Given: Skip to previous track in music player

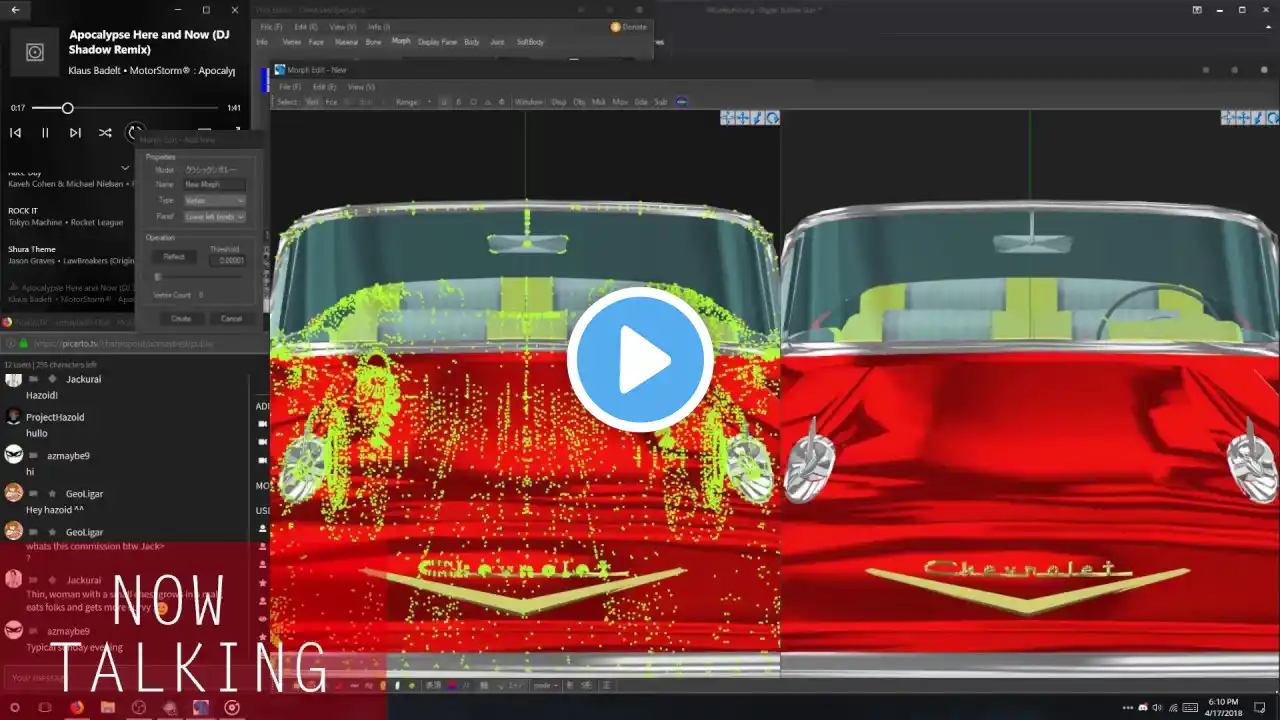Looking at the screenshot, I should click(x=15, y=132).
